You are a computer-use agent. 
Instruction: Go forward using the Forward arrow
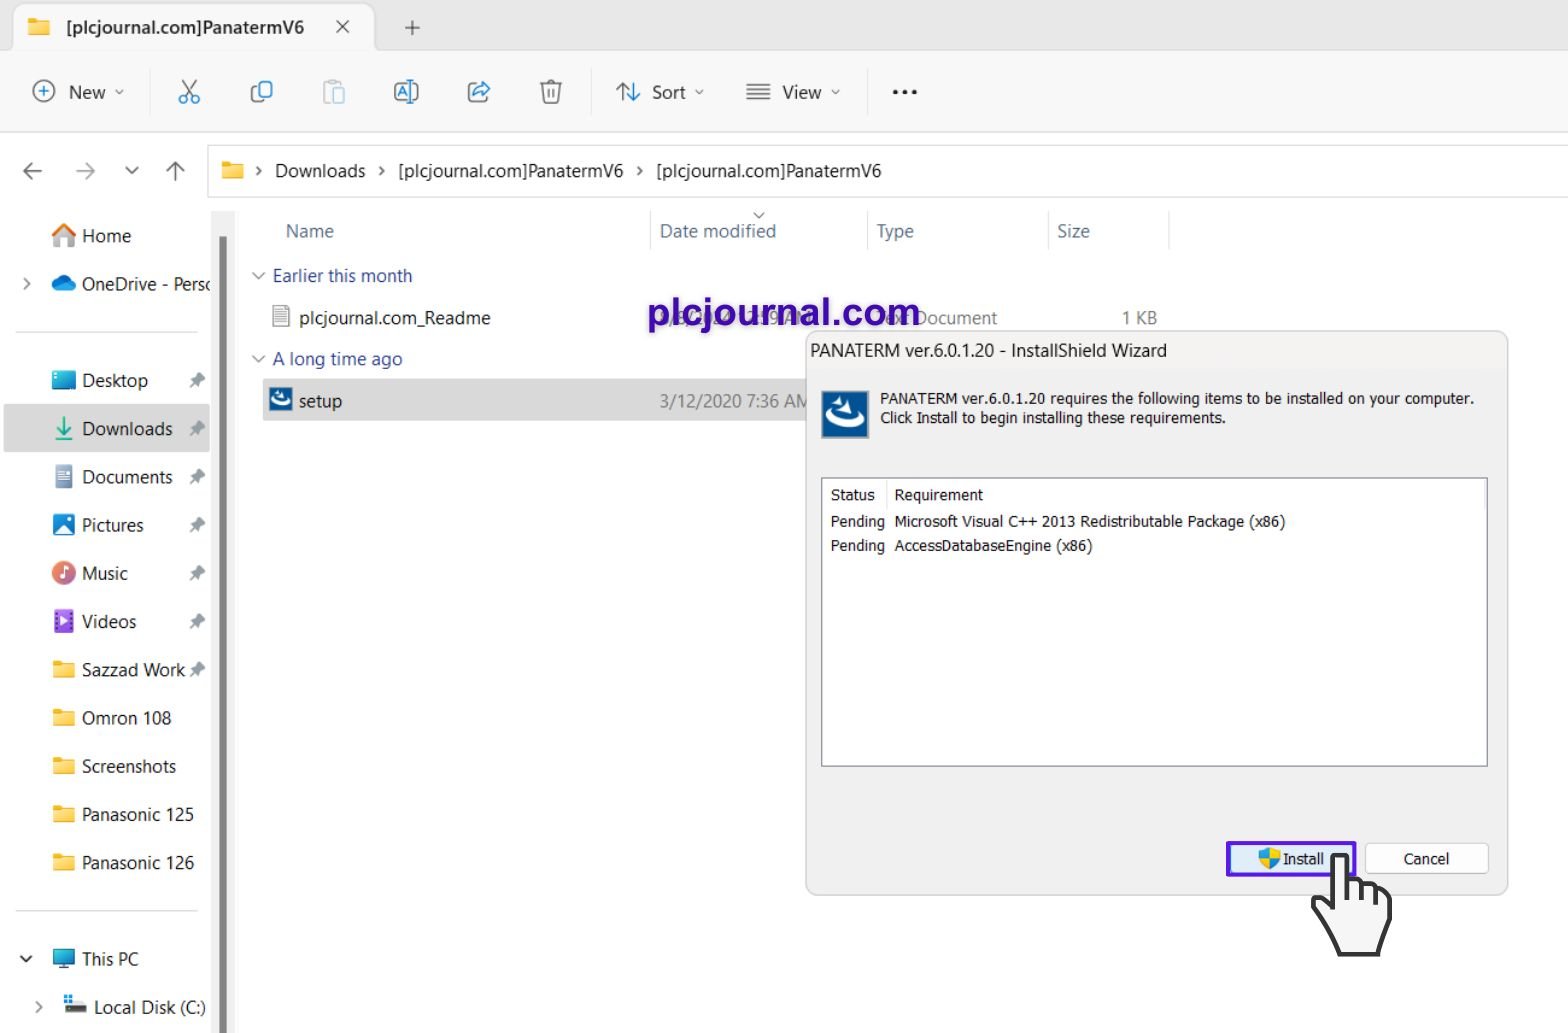point(86,171)
